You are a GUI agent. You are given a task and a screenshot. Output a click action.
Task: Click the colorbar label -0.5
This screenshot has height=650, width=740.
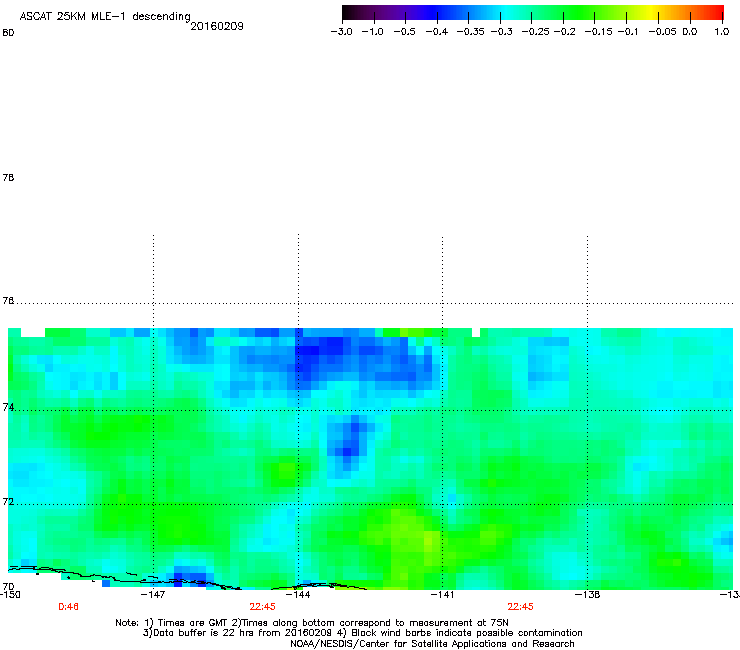[x=404, y=32]
